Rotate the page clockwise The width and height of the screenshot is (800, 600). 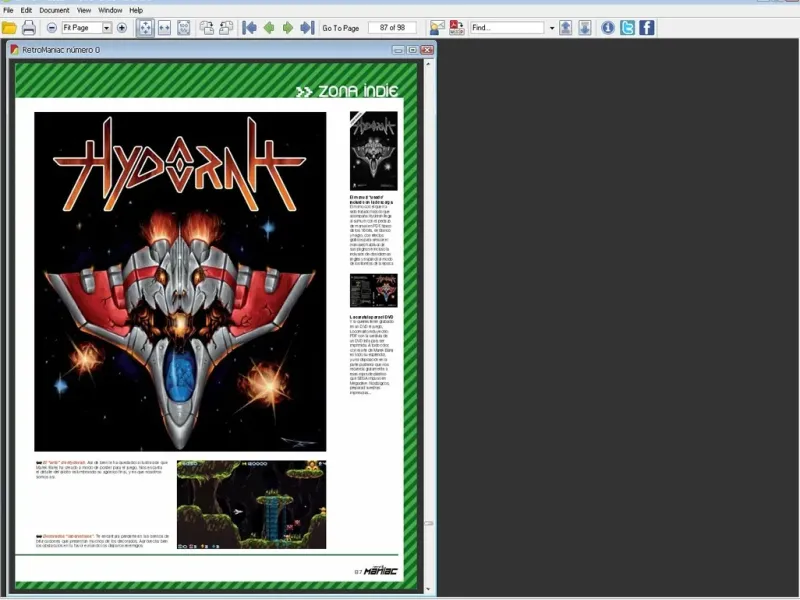coord(226,28)
